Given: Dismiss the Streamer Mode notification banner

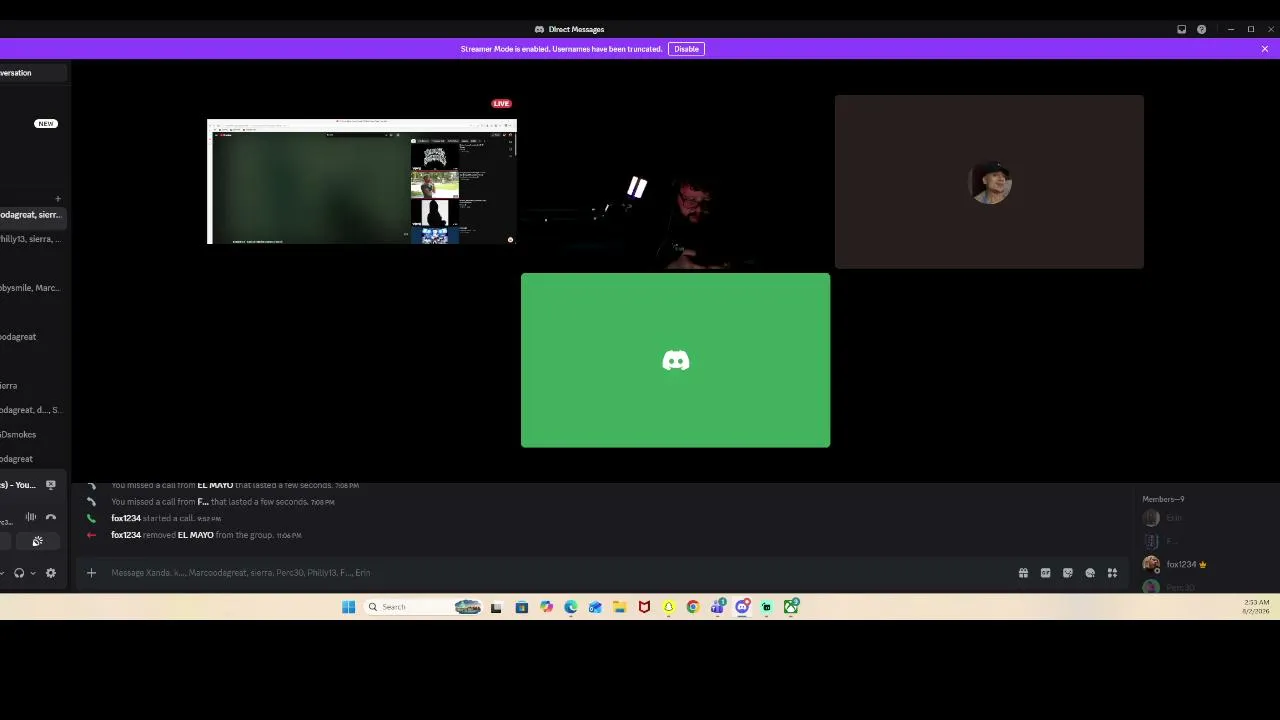Looking at the screenshot, I should click(x=1264, y=49).
